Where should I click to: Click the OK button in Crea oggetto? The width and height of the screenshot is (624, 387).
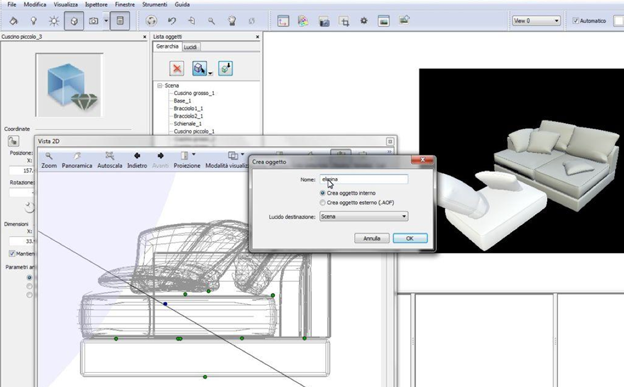click(410, 238)
